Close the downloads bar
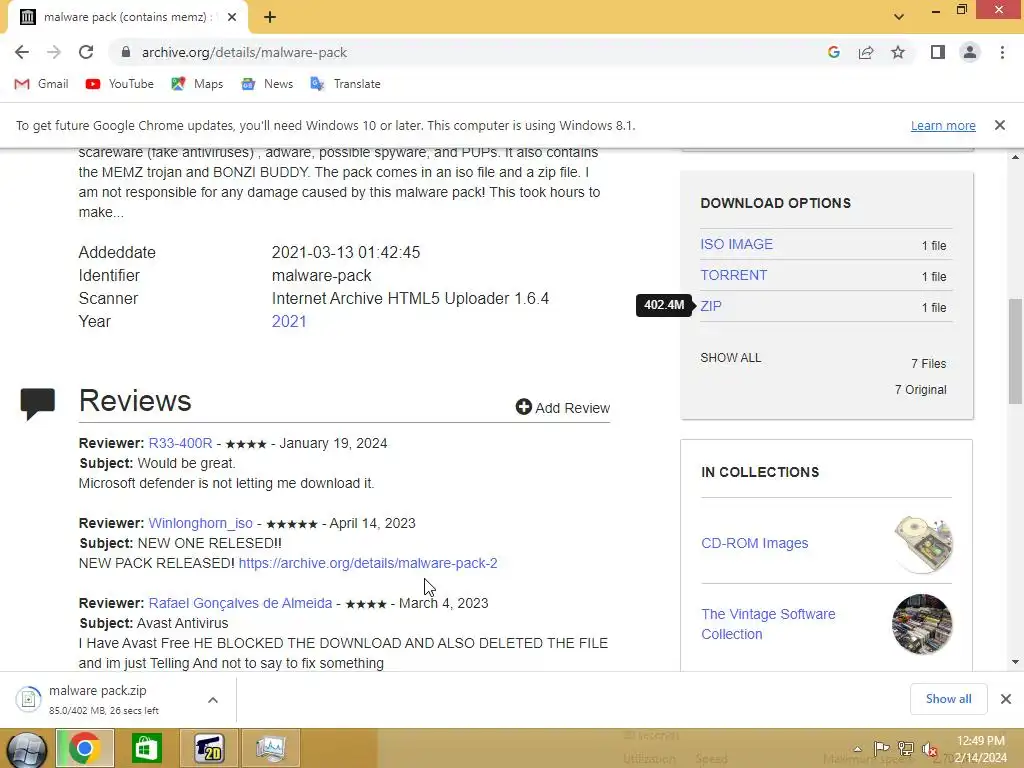 click(1006, 699)
